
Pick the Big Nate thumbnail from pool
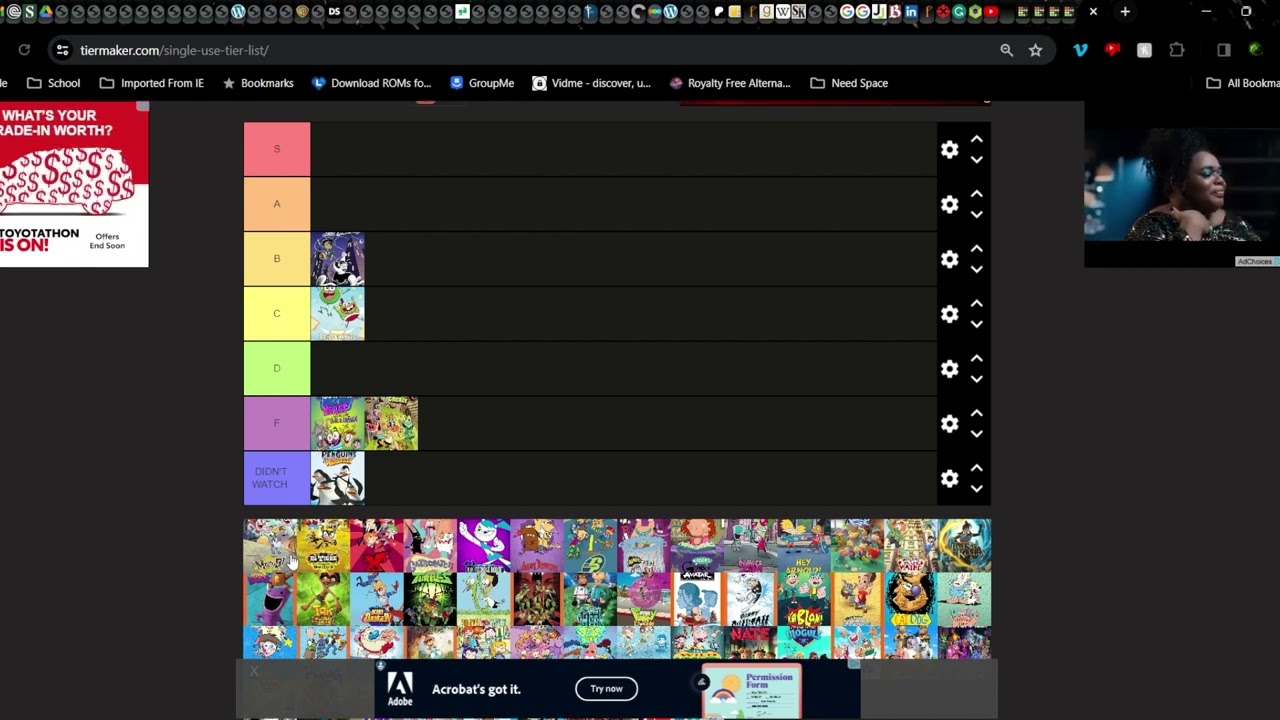[750, 642]
